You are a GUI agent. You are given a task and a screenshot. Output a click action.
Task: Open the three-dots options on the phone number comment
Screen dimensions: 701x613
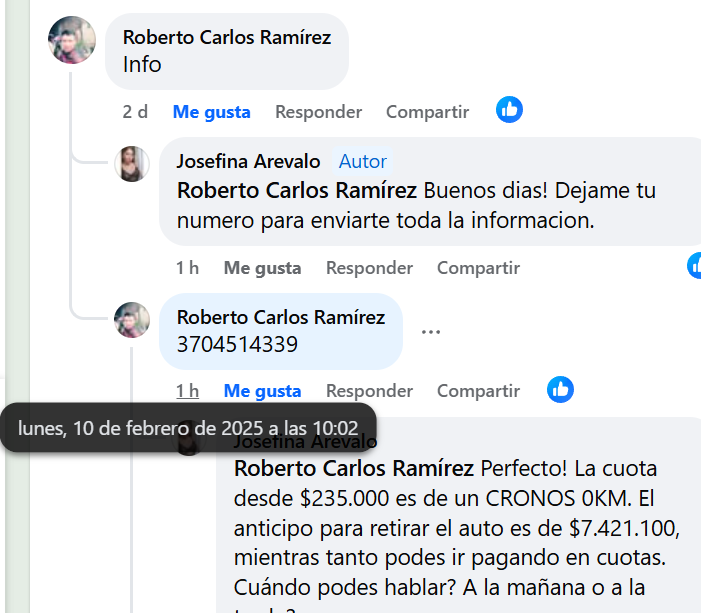[431, 332]
